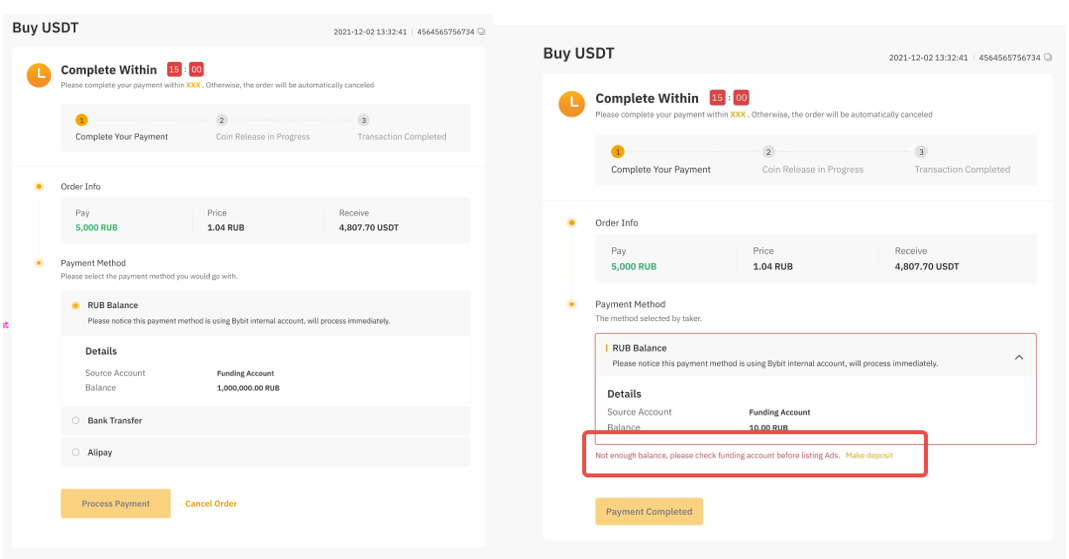This screenshot has width=1069, height=559.
Task: Click Transaction Completed step in right panel
Action: tap(961, 170)
